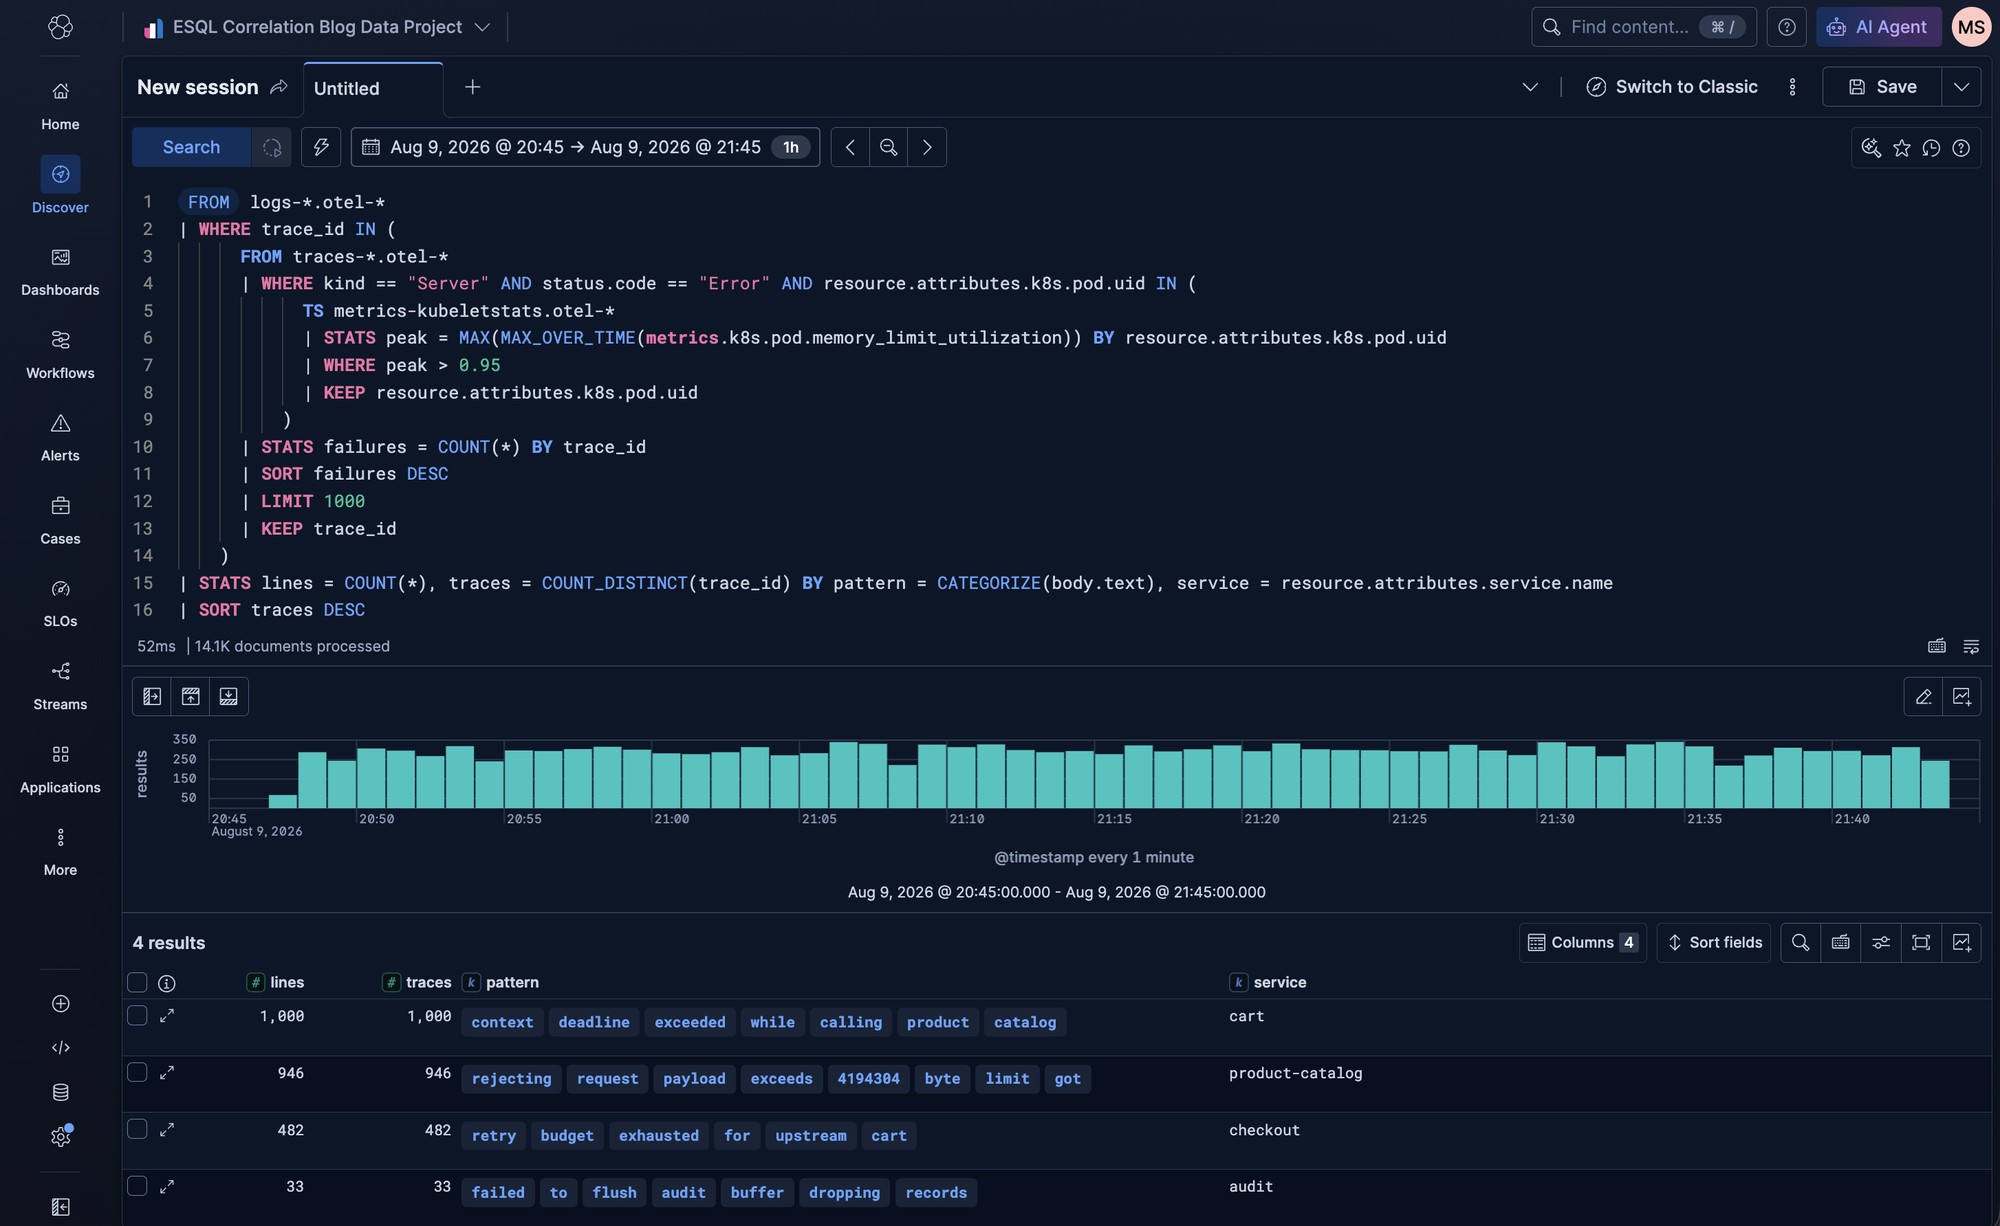This screenshot has height=1226, width=2000.
Task: Open More menu in sidebar
Action: coord(60,852)
